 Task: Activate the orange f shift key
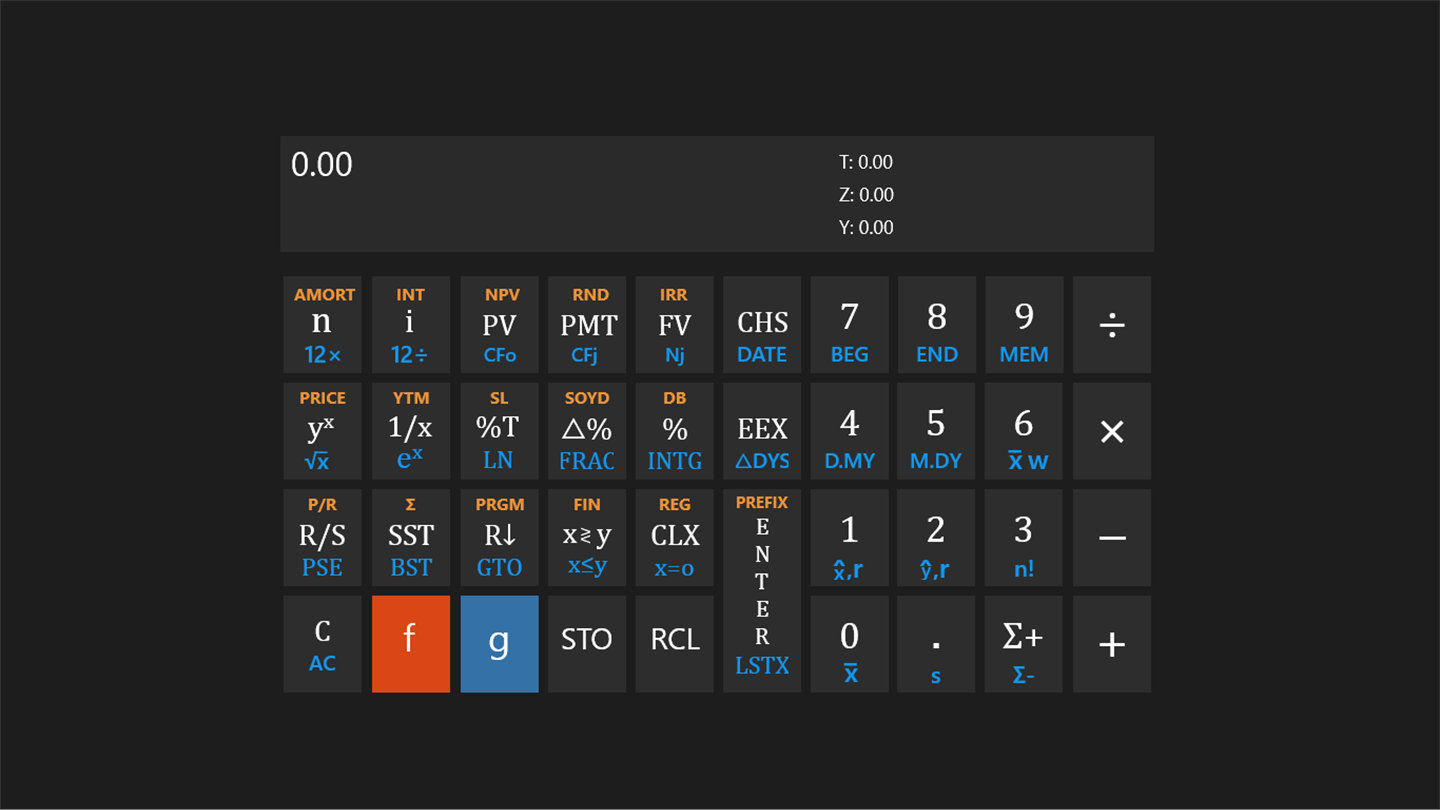point(410,643)
